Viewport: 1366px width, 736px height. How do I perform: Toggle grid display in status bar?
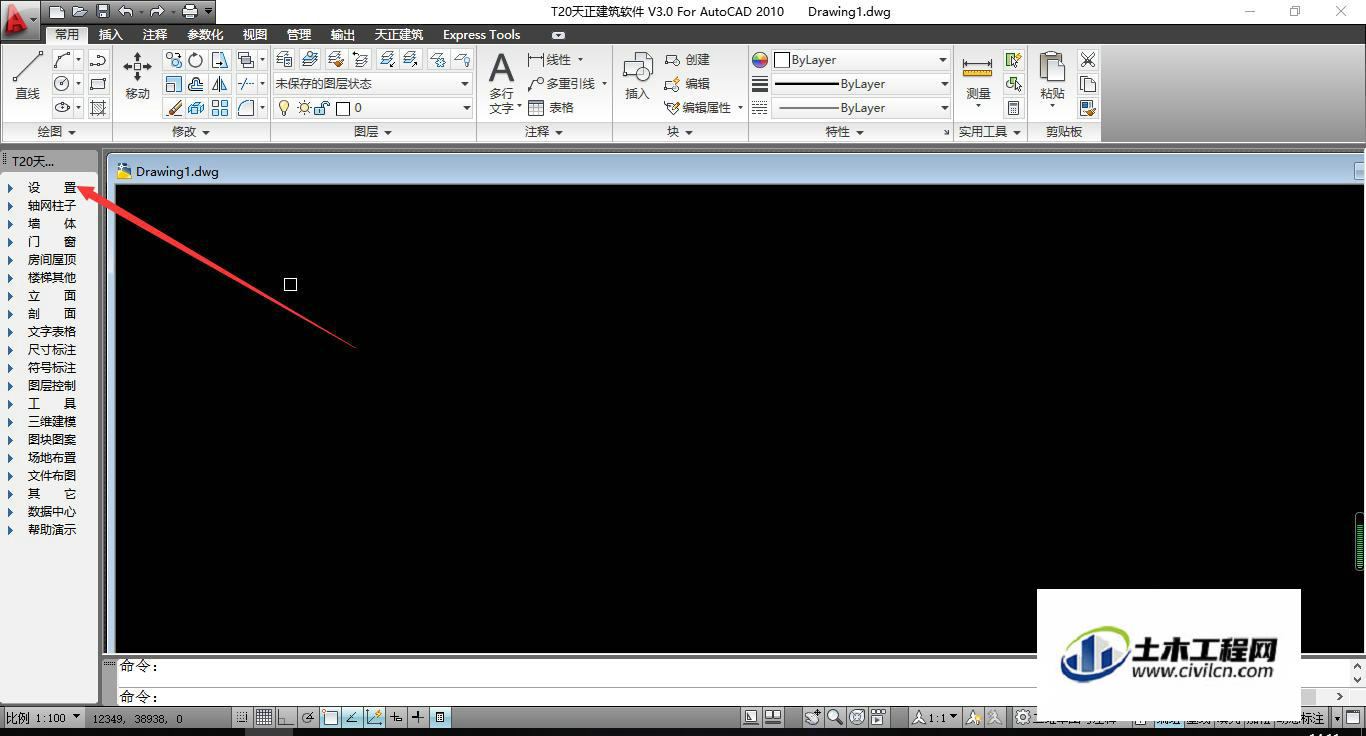[x=264, y=717]
